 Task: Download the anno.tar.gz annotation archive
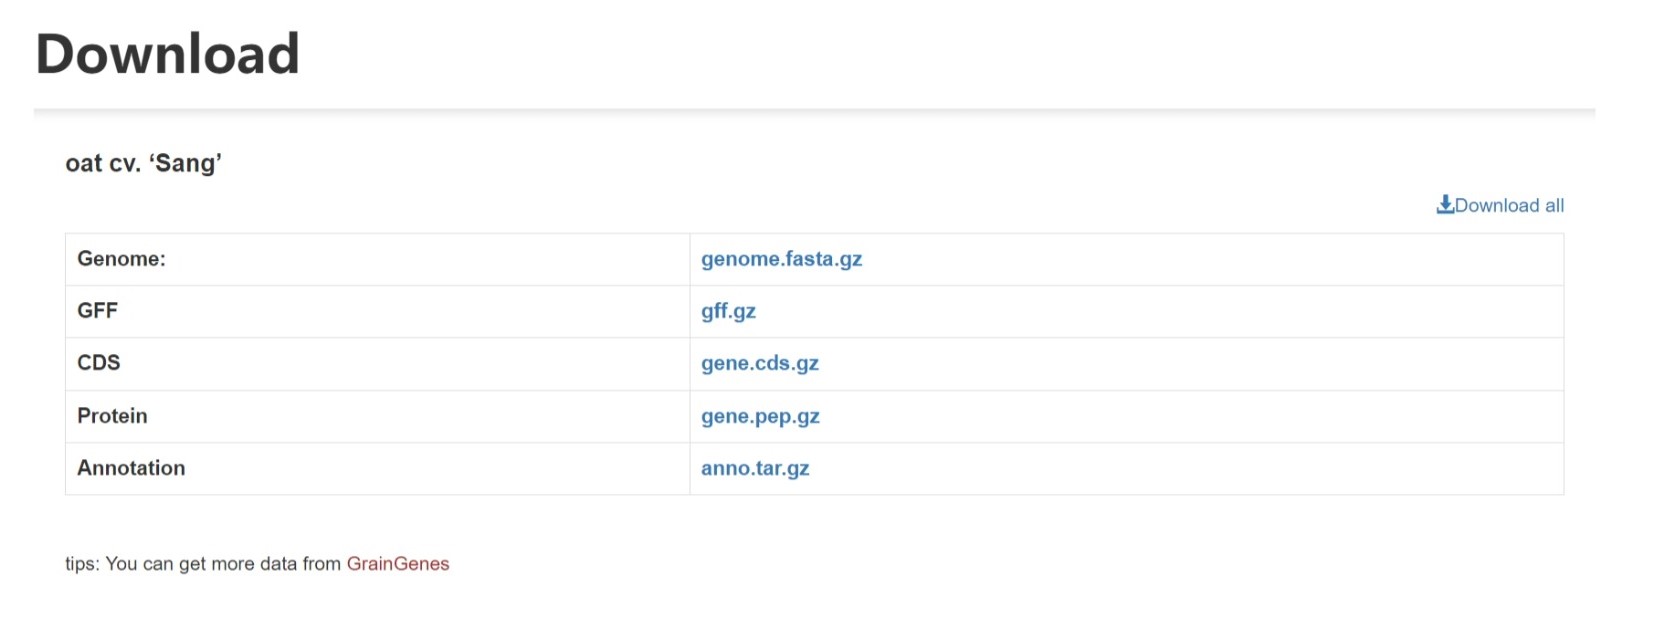coord(755,468)
